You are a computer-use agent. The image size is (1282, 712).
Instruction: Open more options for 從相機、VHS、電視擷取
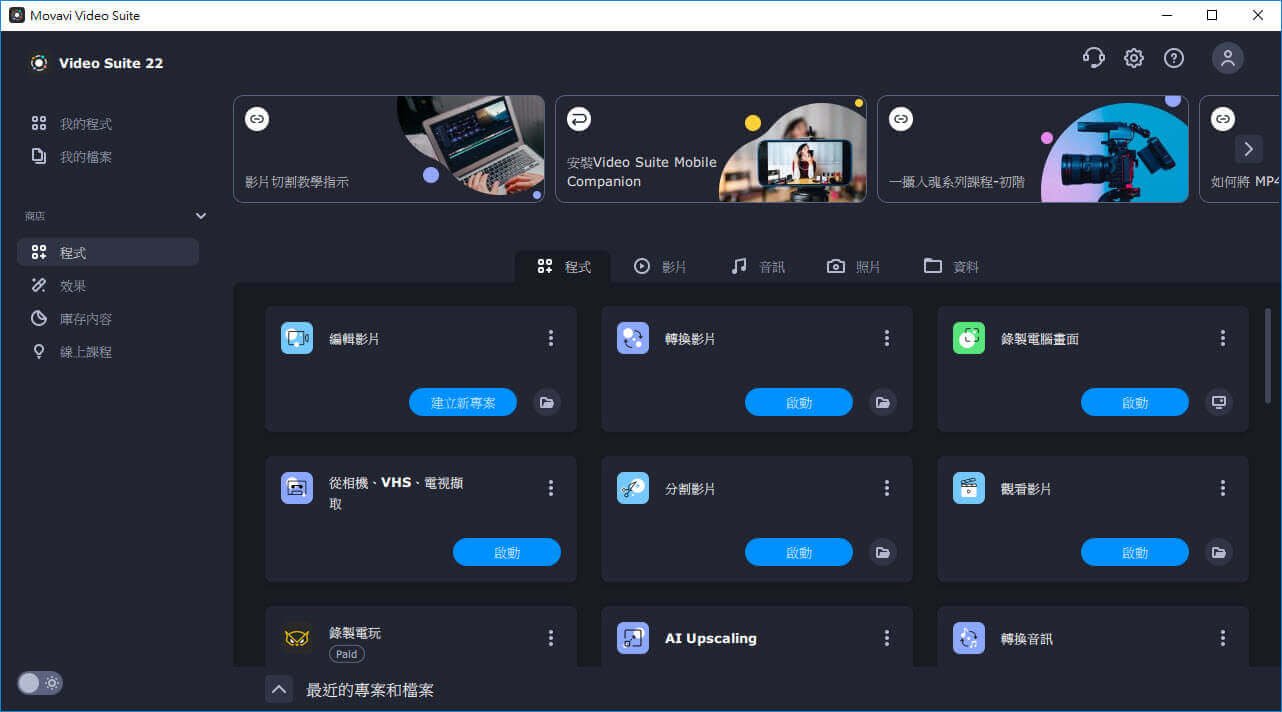pos(551,488)
